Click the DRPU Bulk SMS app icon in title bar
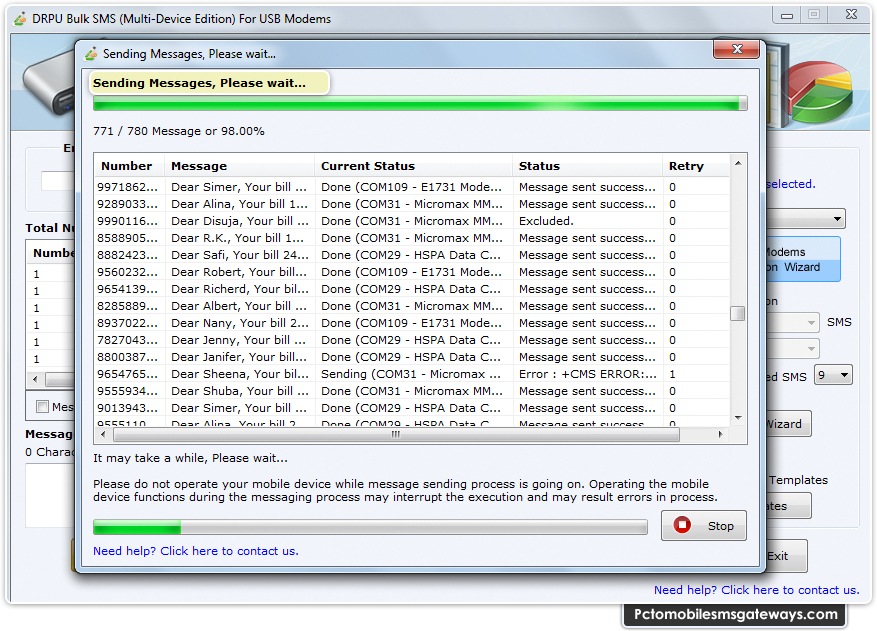This screenshot has width=877, height=631. click(20, 19)
